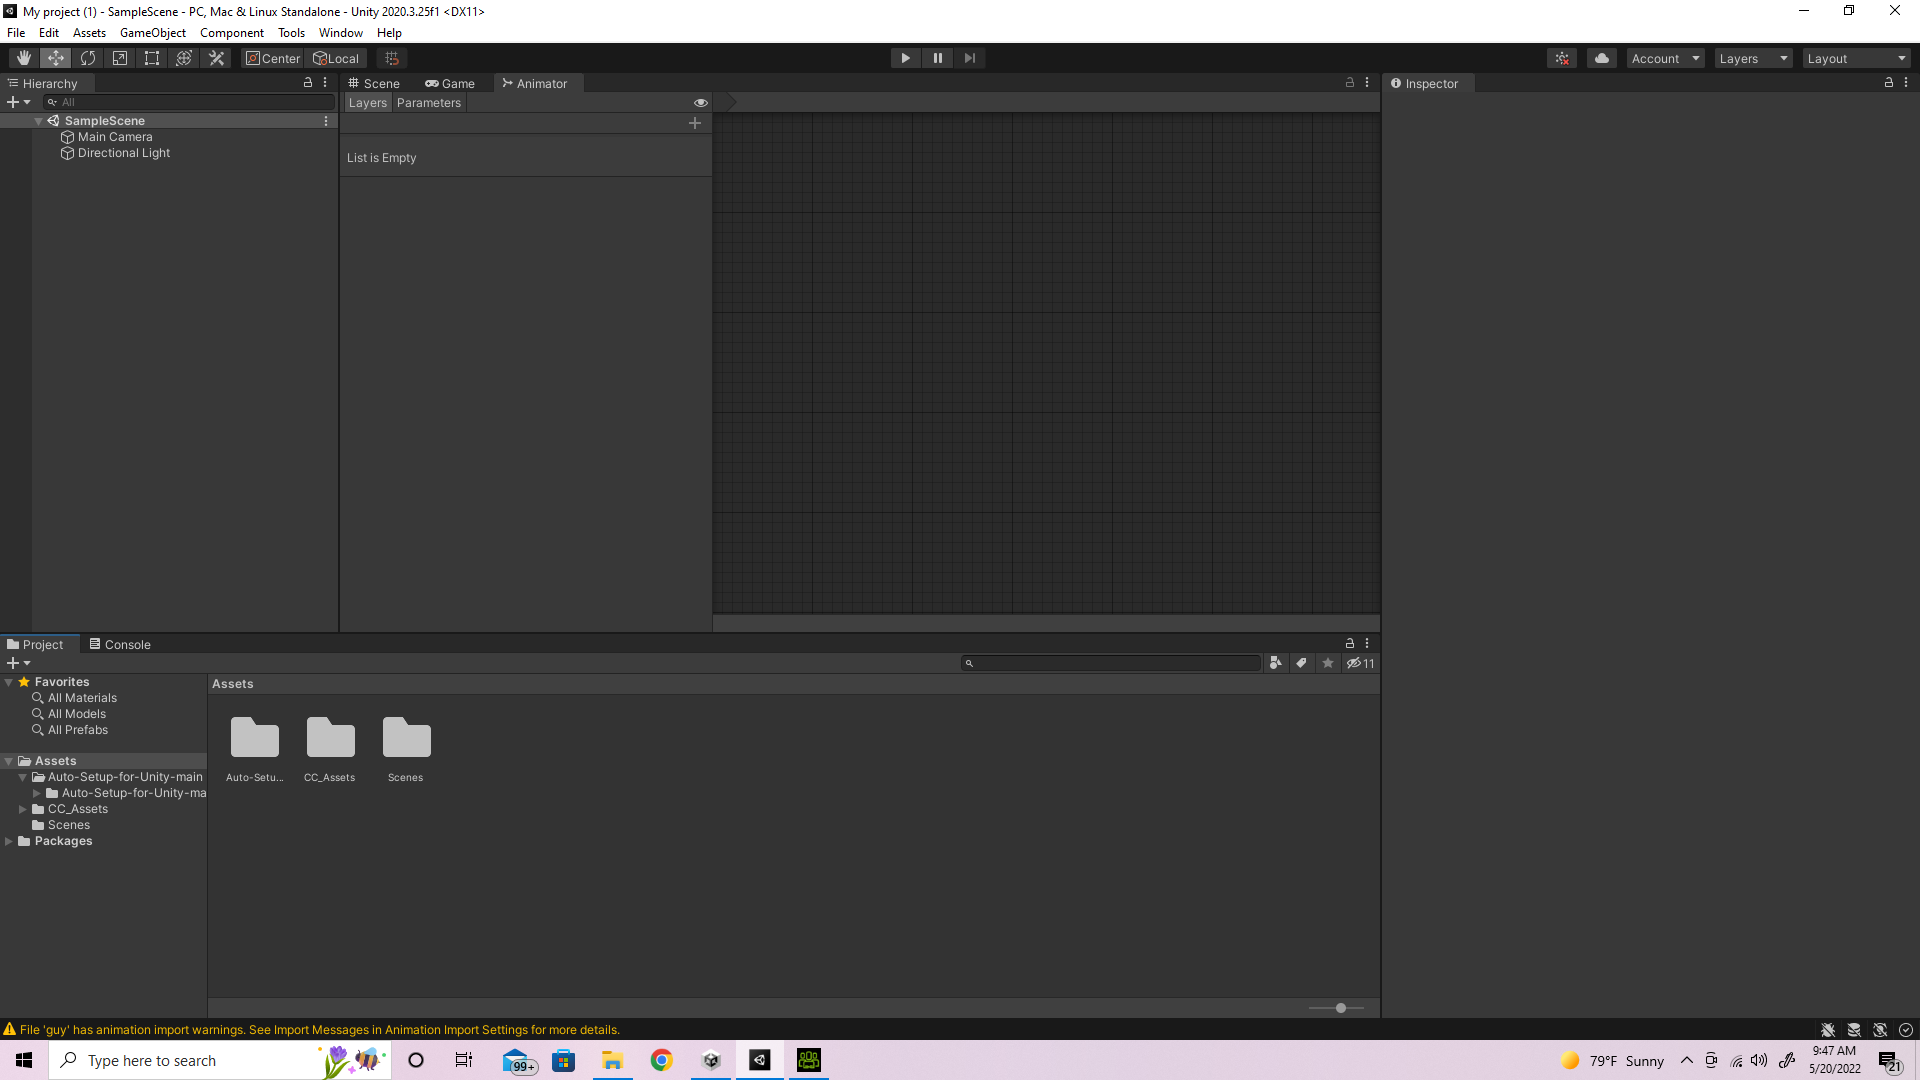
Task: Open Chrome from the taskbar
Action: click(662, 1060)
